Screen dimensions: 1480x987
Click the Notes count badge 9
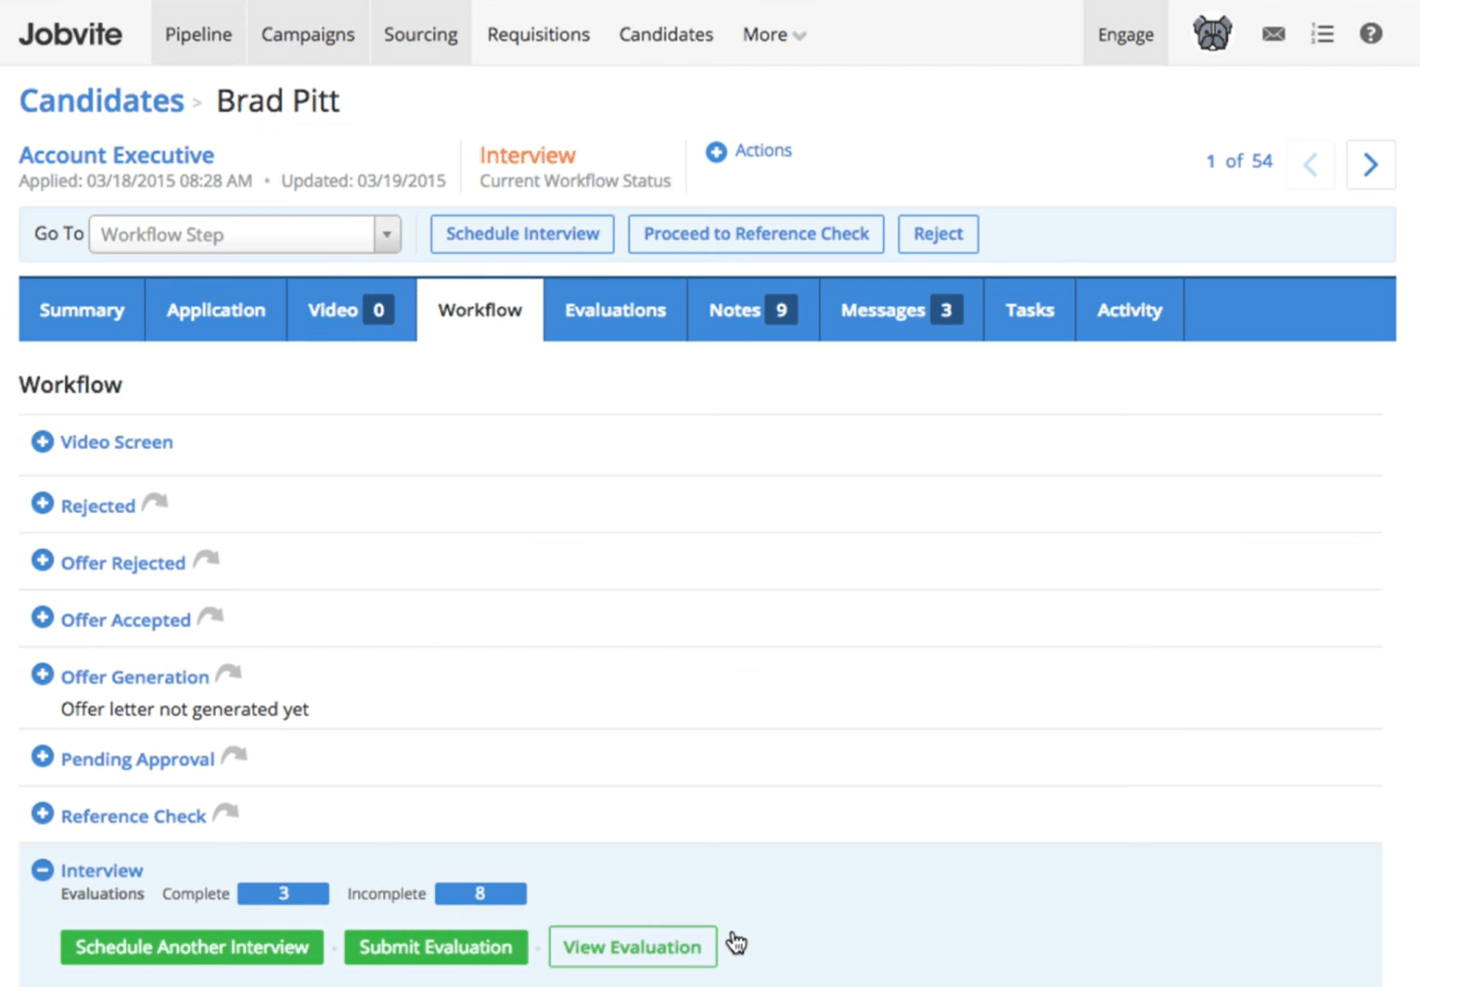(781, 310)
